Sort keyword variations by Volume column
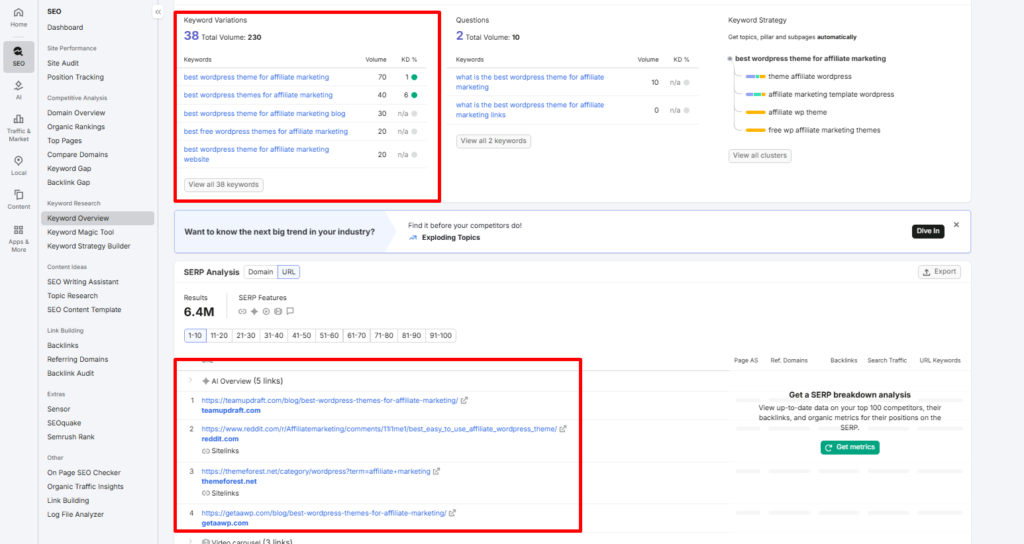The image size is (1024, 544). coord(376,59)
